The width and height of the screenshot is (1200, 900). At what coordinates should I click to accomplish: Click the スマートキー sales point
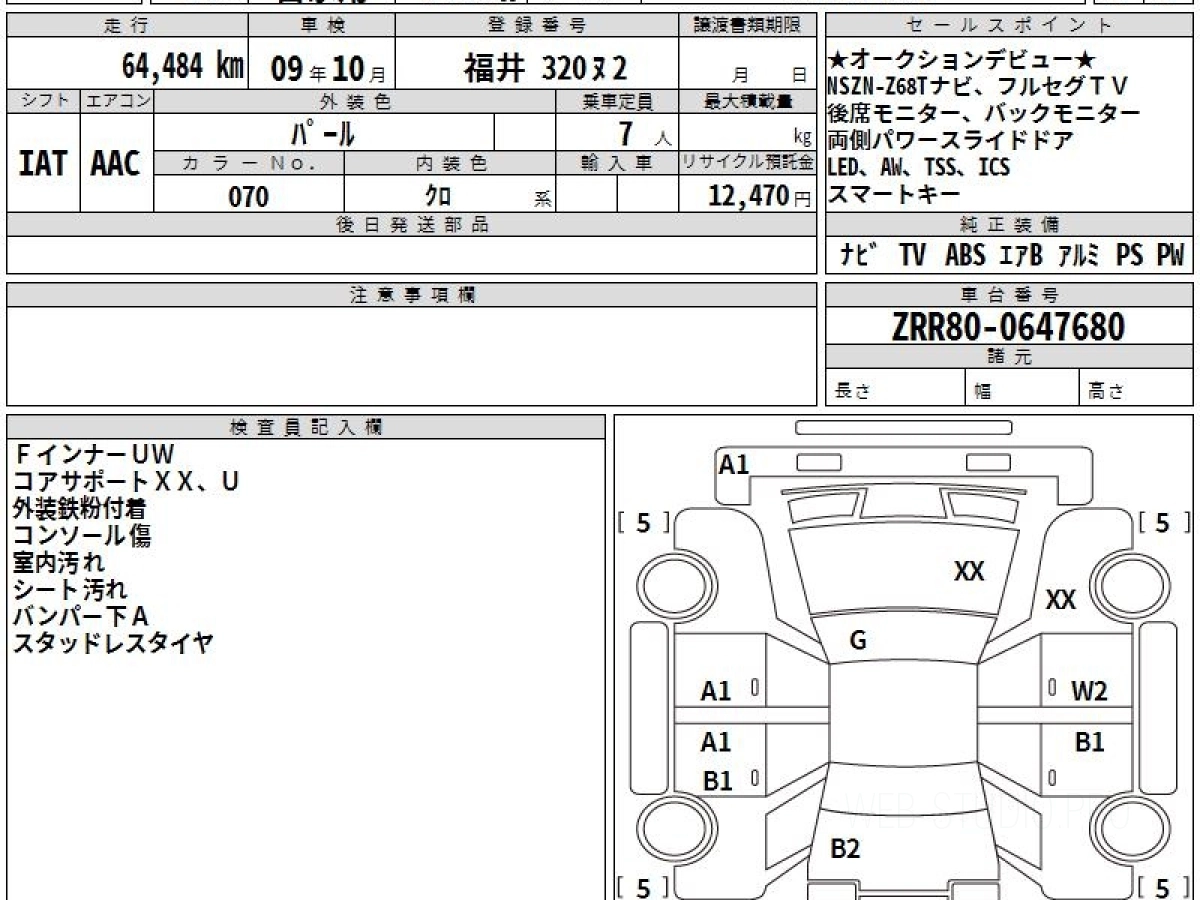point(894,194)
